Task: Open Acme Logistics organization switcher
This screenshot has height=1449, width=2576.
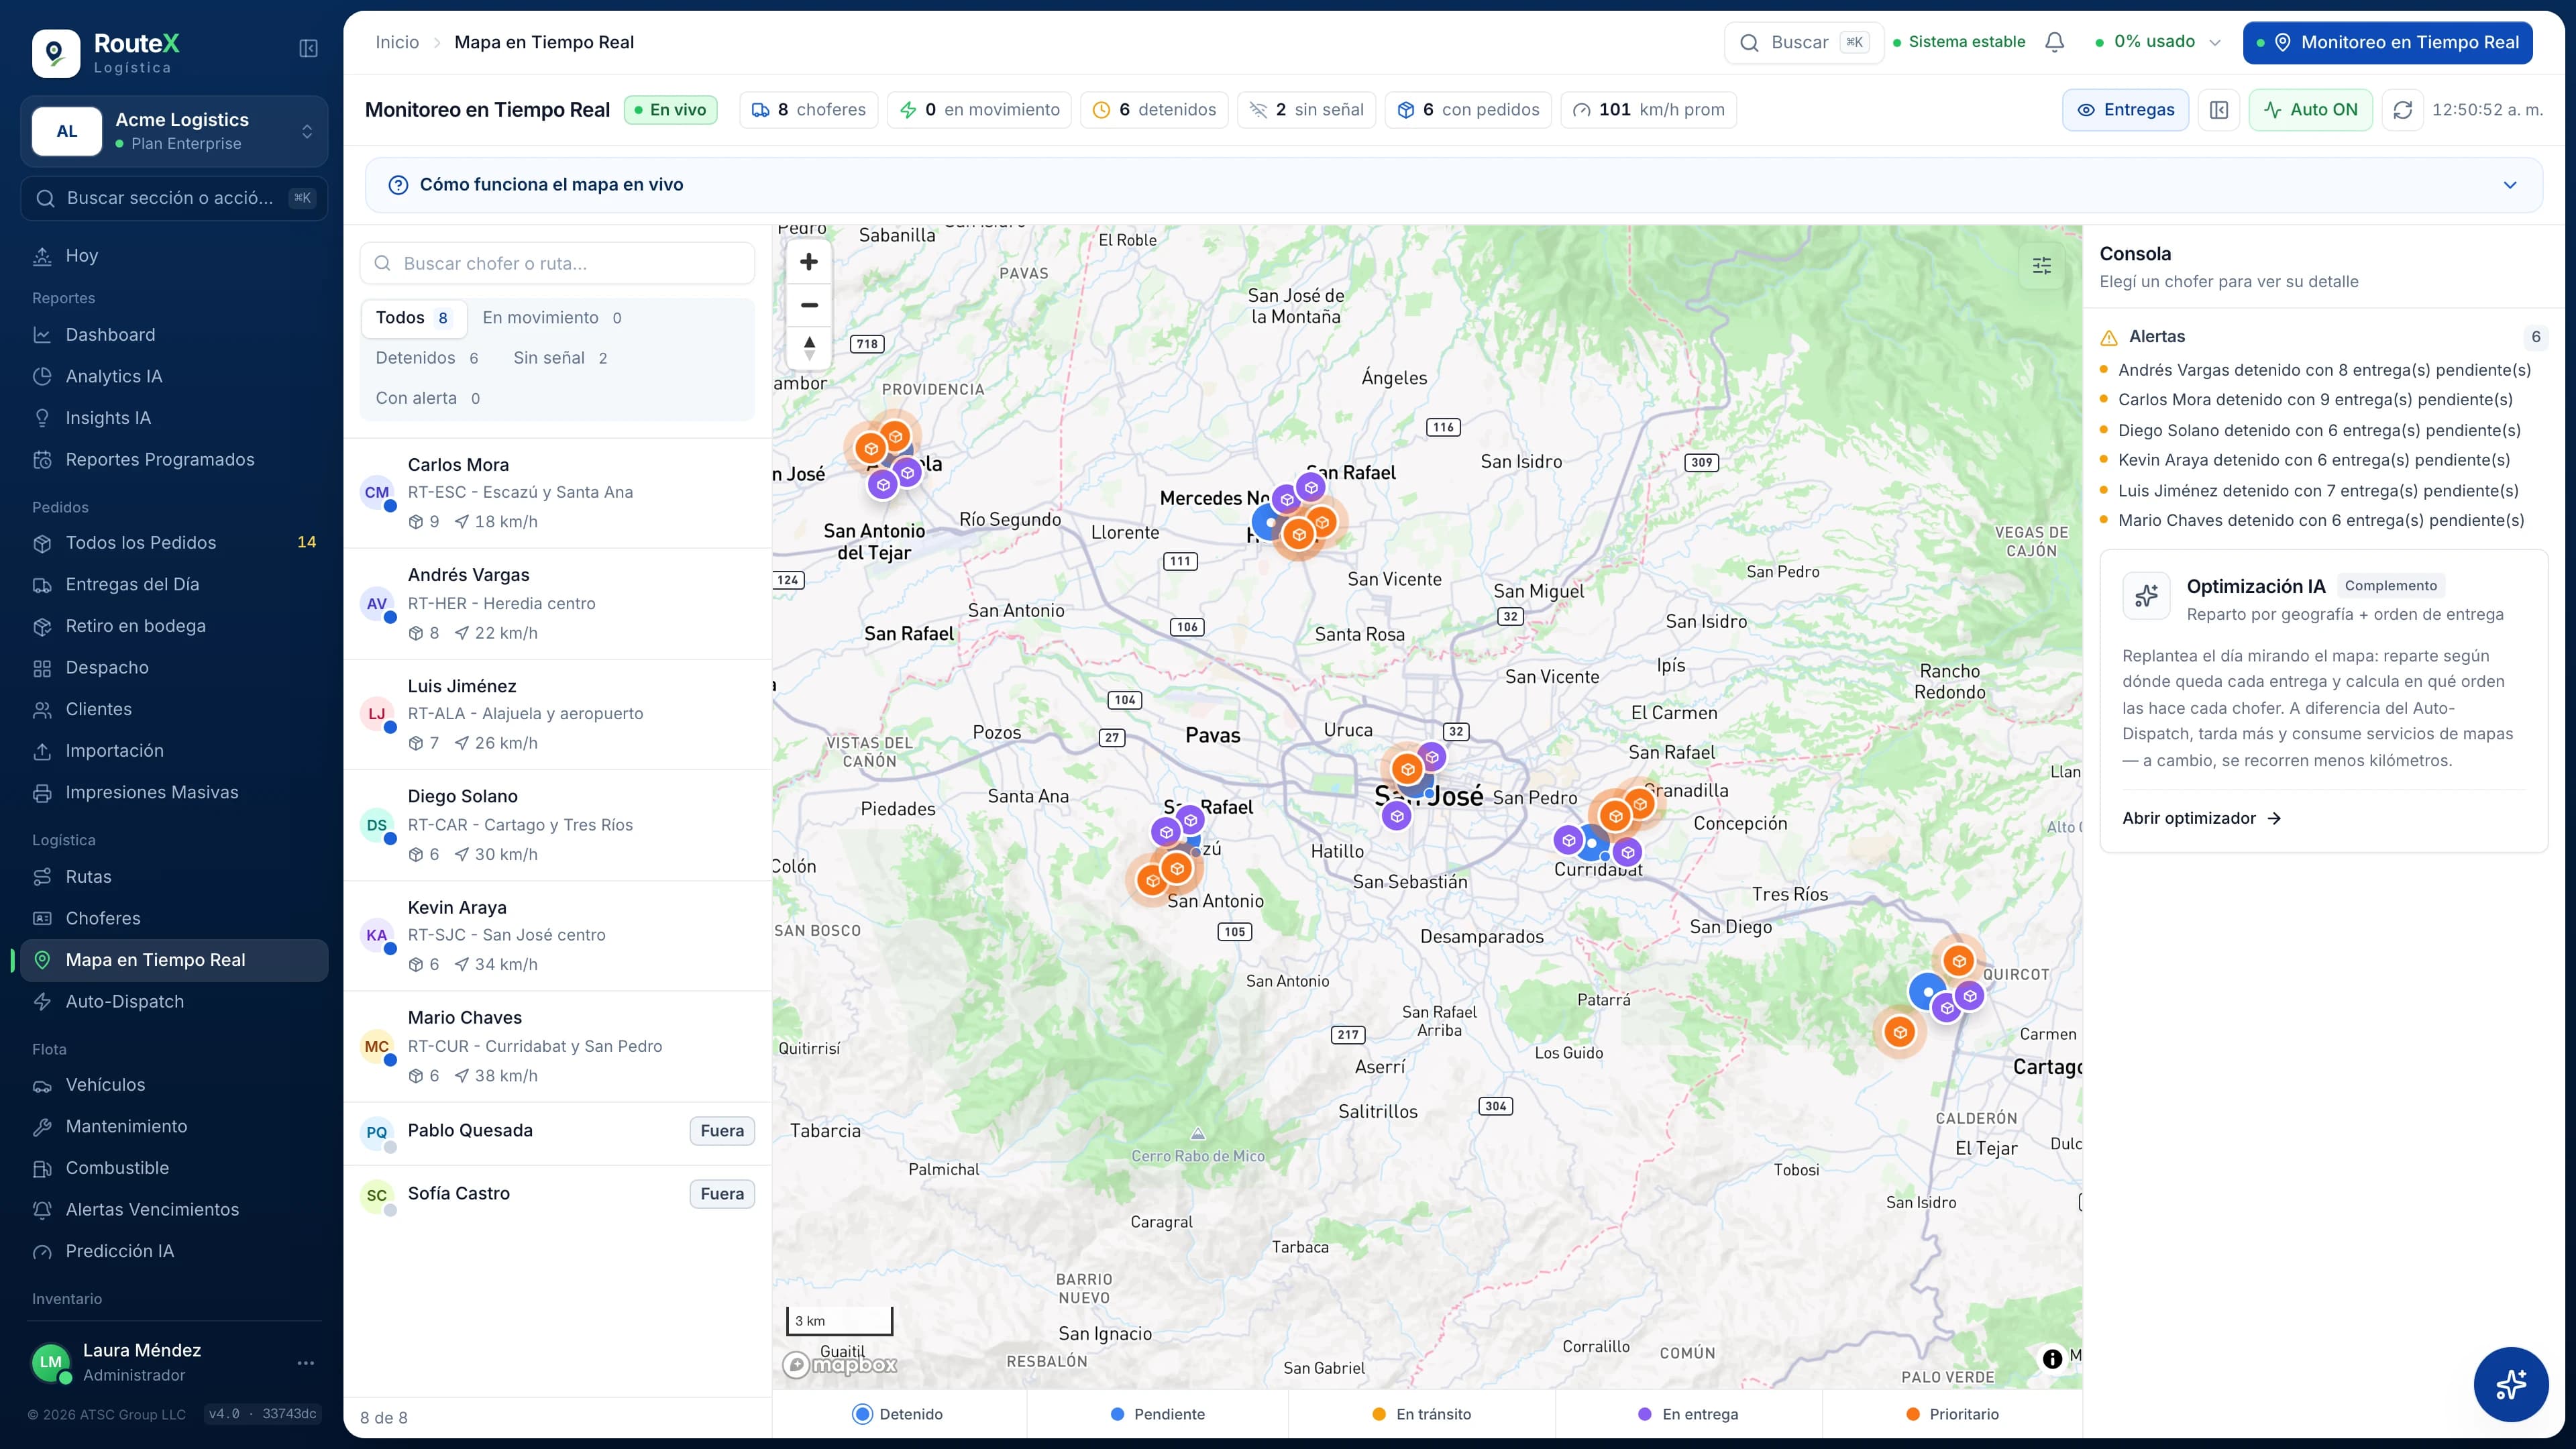Action: (174, 131)
